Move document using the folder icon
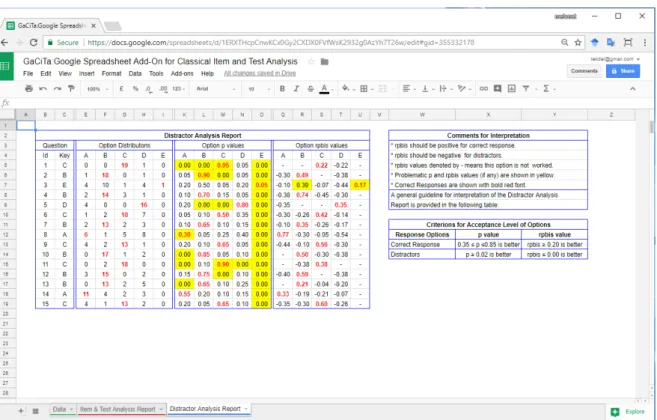Viewport: 657px width, 420px height. point(324,62)
